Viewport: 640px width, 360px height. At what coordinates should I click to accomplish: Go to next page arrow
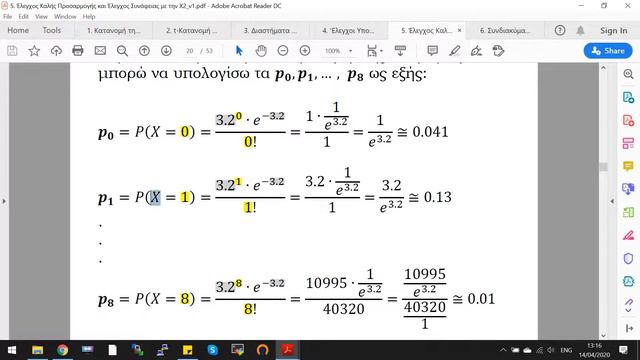[166, 51]
